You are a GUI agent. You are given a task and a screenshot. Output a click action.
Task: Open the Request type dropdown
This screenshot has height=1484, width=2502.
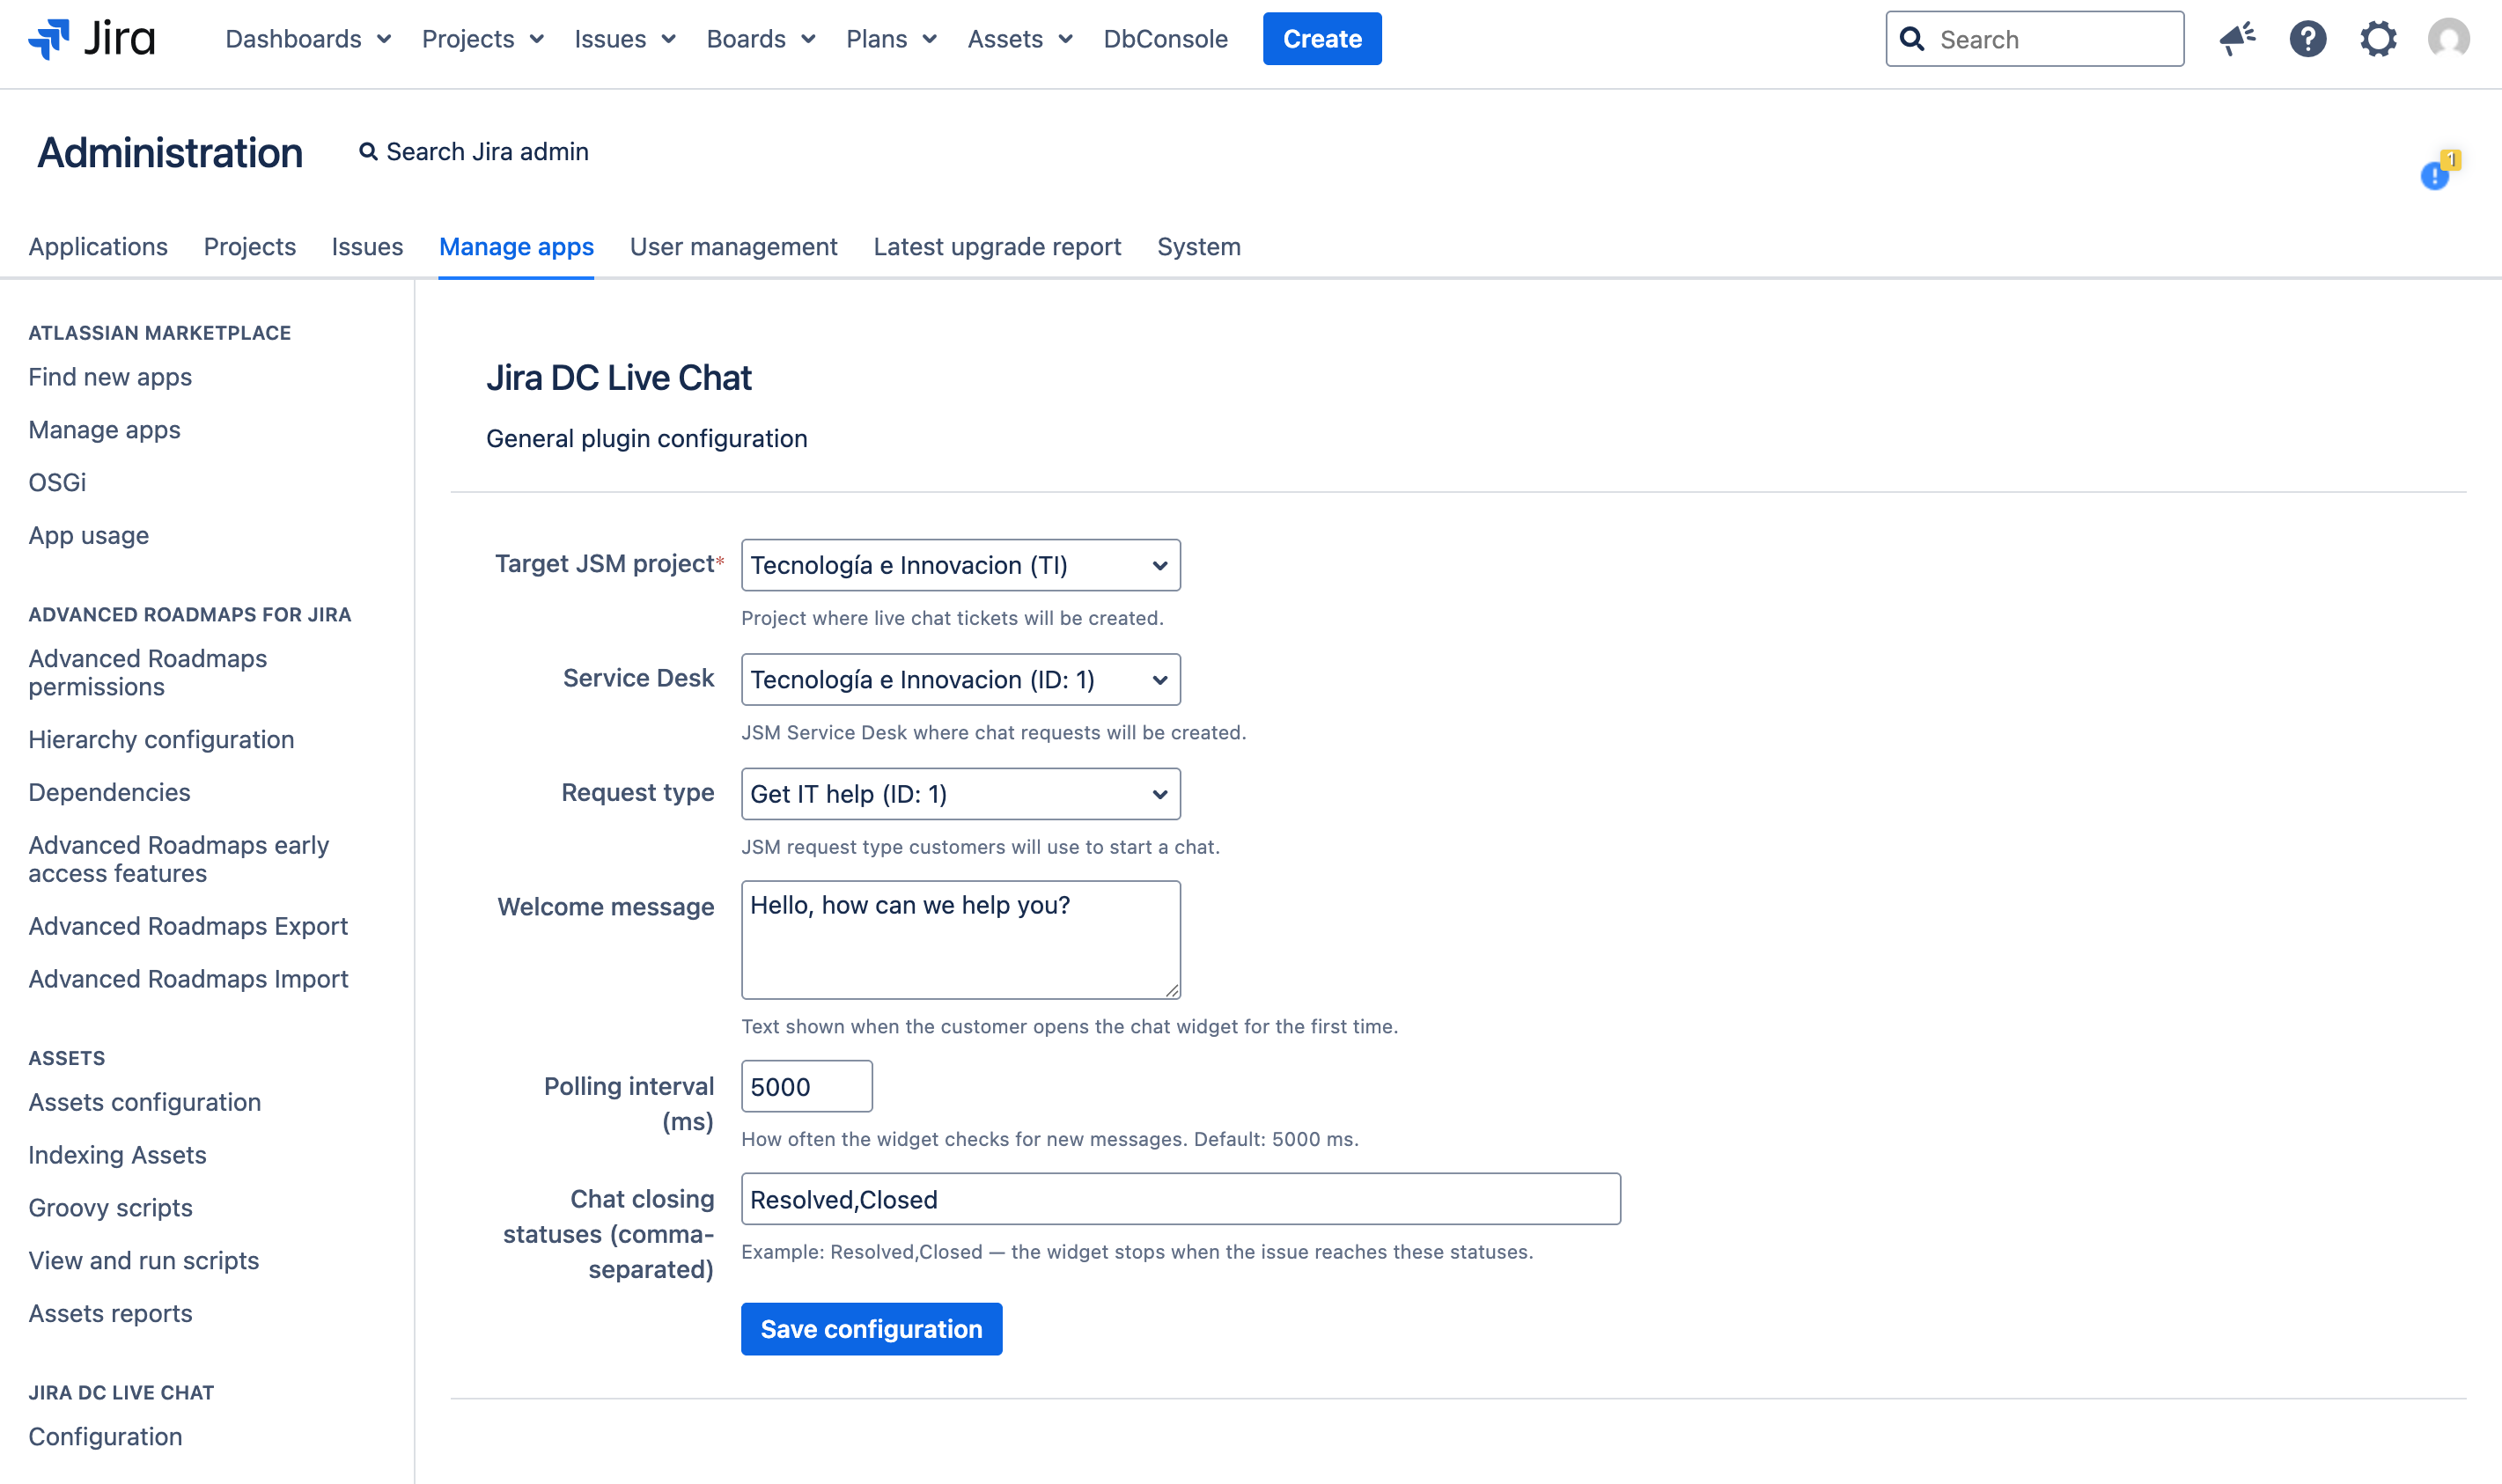click(960, 794)
